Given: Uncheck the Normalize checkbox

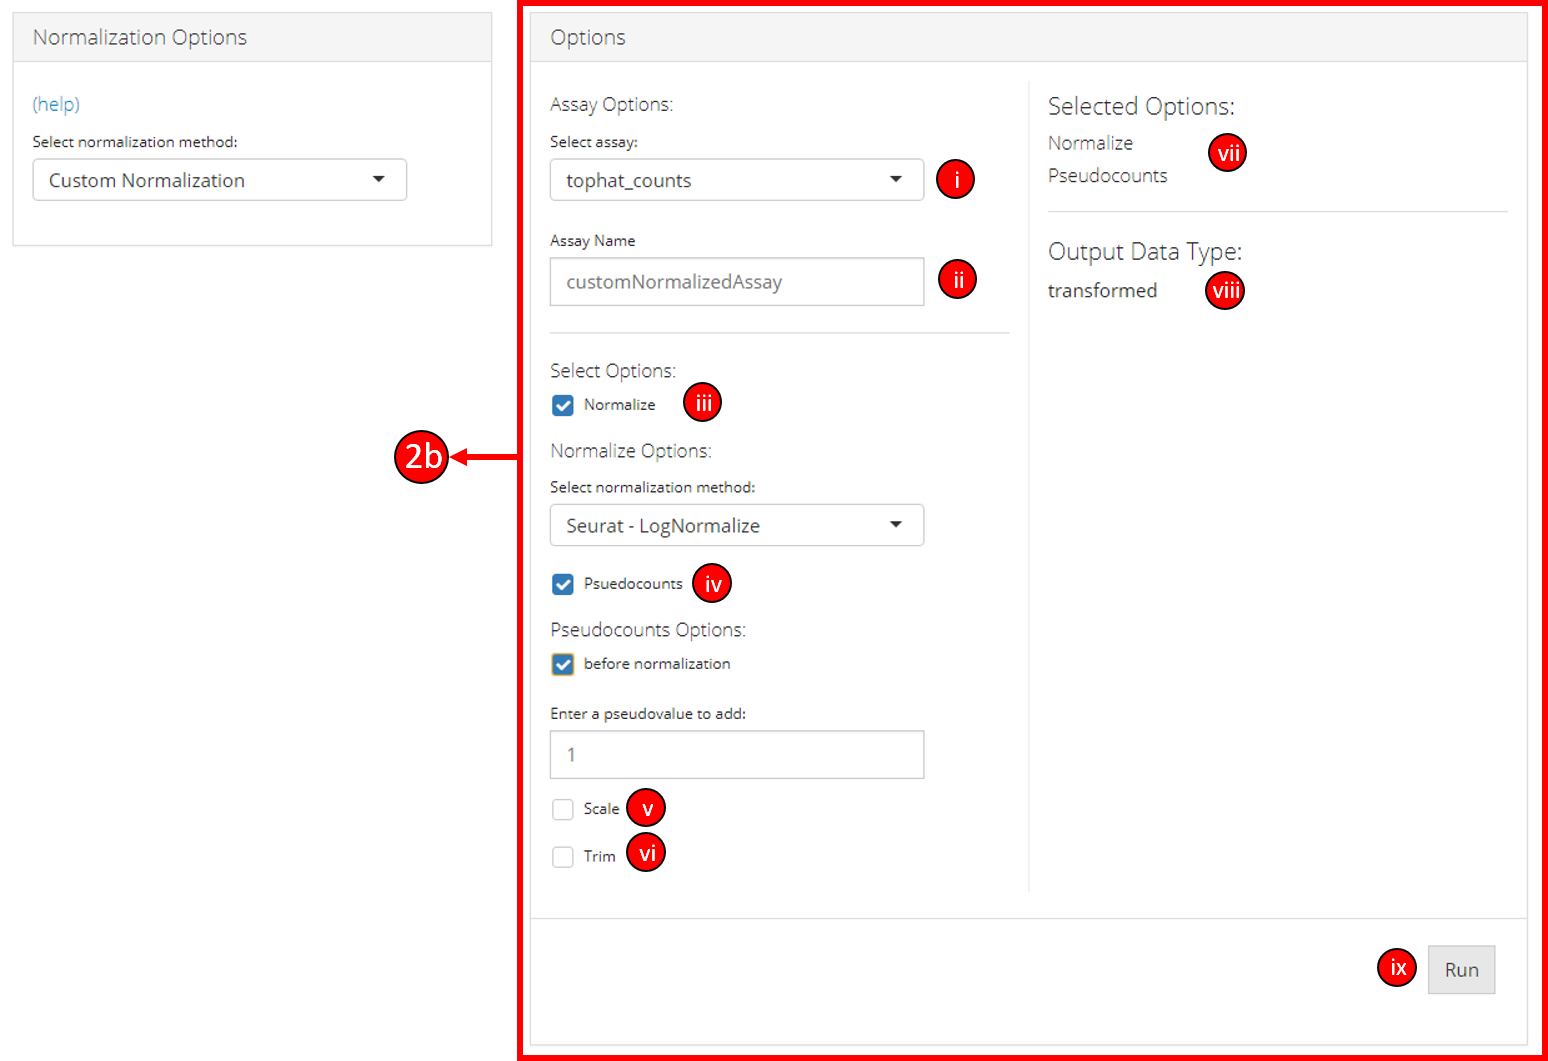Looking at the screenshot, I should (563, 405).
